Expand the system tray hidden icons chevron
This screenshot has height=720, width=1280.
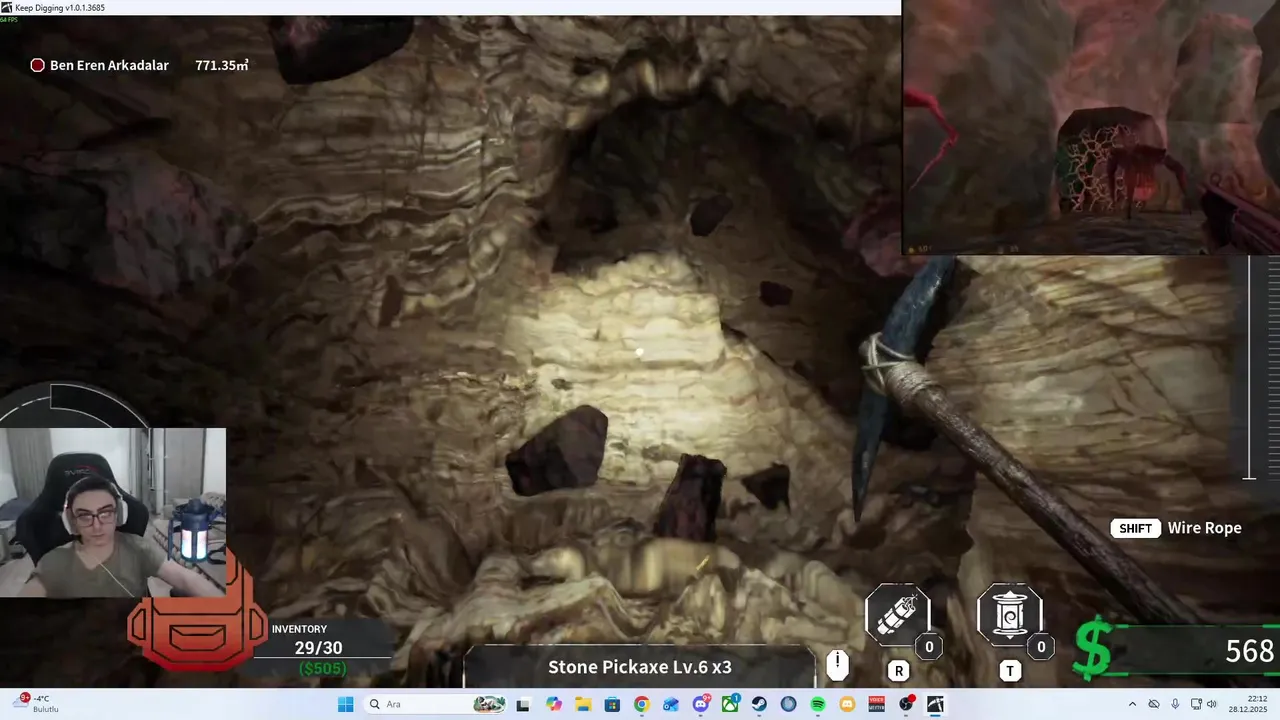[1132, 704]
